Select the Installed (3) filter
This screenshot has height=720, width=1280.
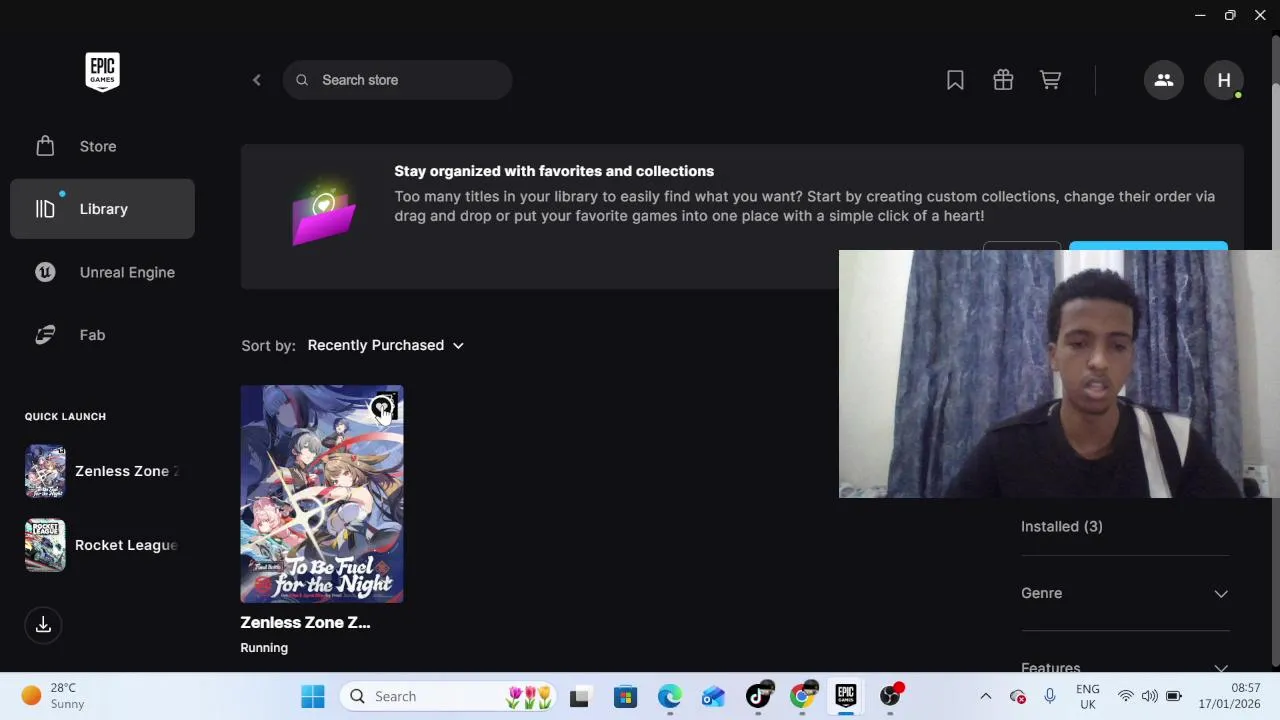[x=1062, y=526]
